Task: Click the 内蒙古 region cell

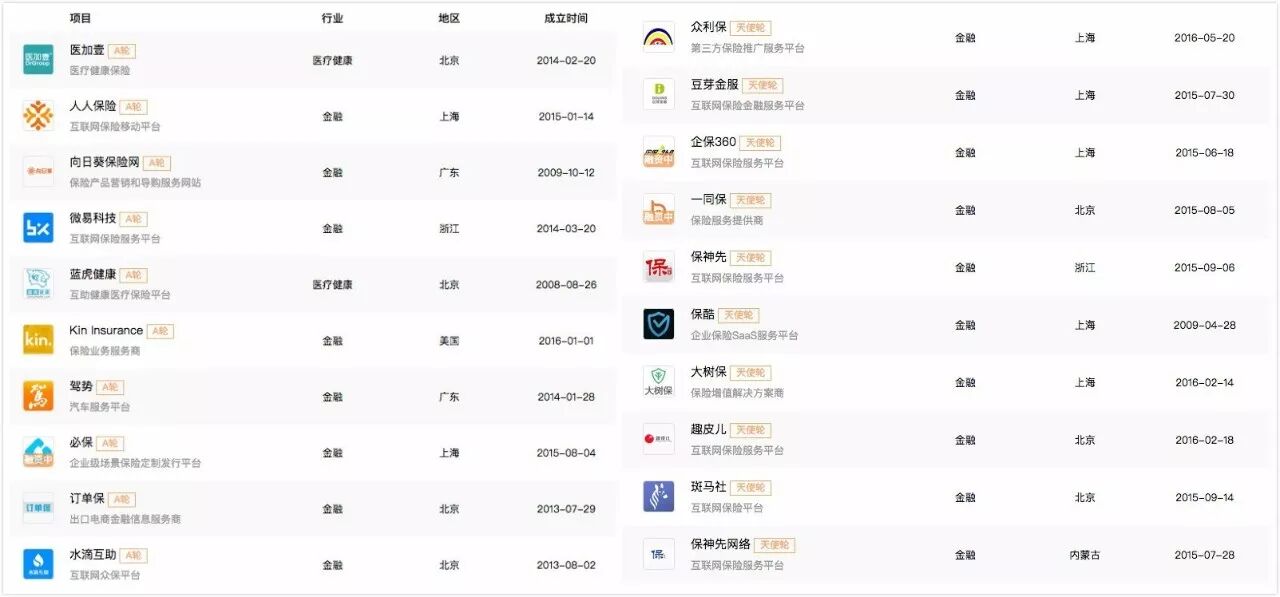Action: pos(1085,555)
